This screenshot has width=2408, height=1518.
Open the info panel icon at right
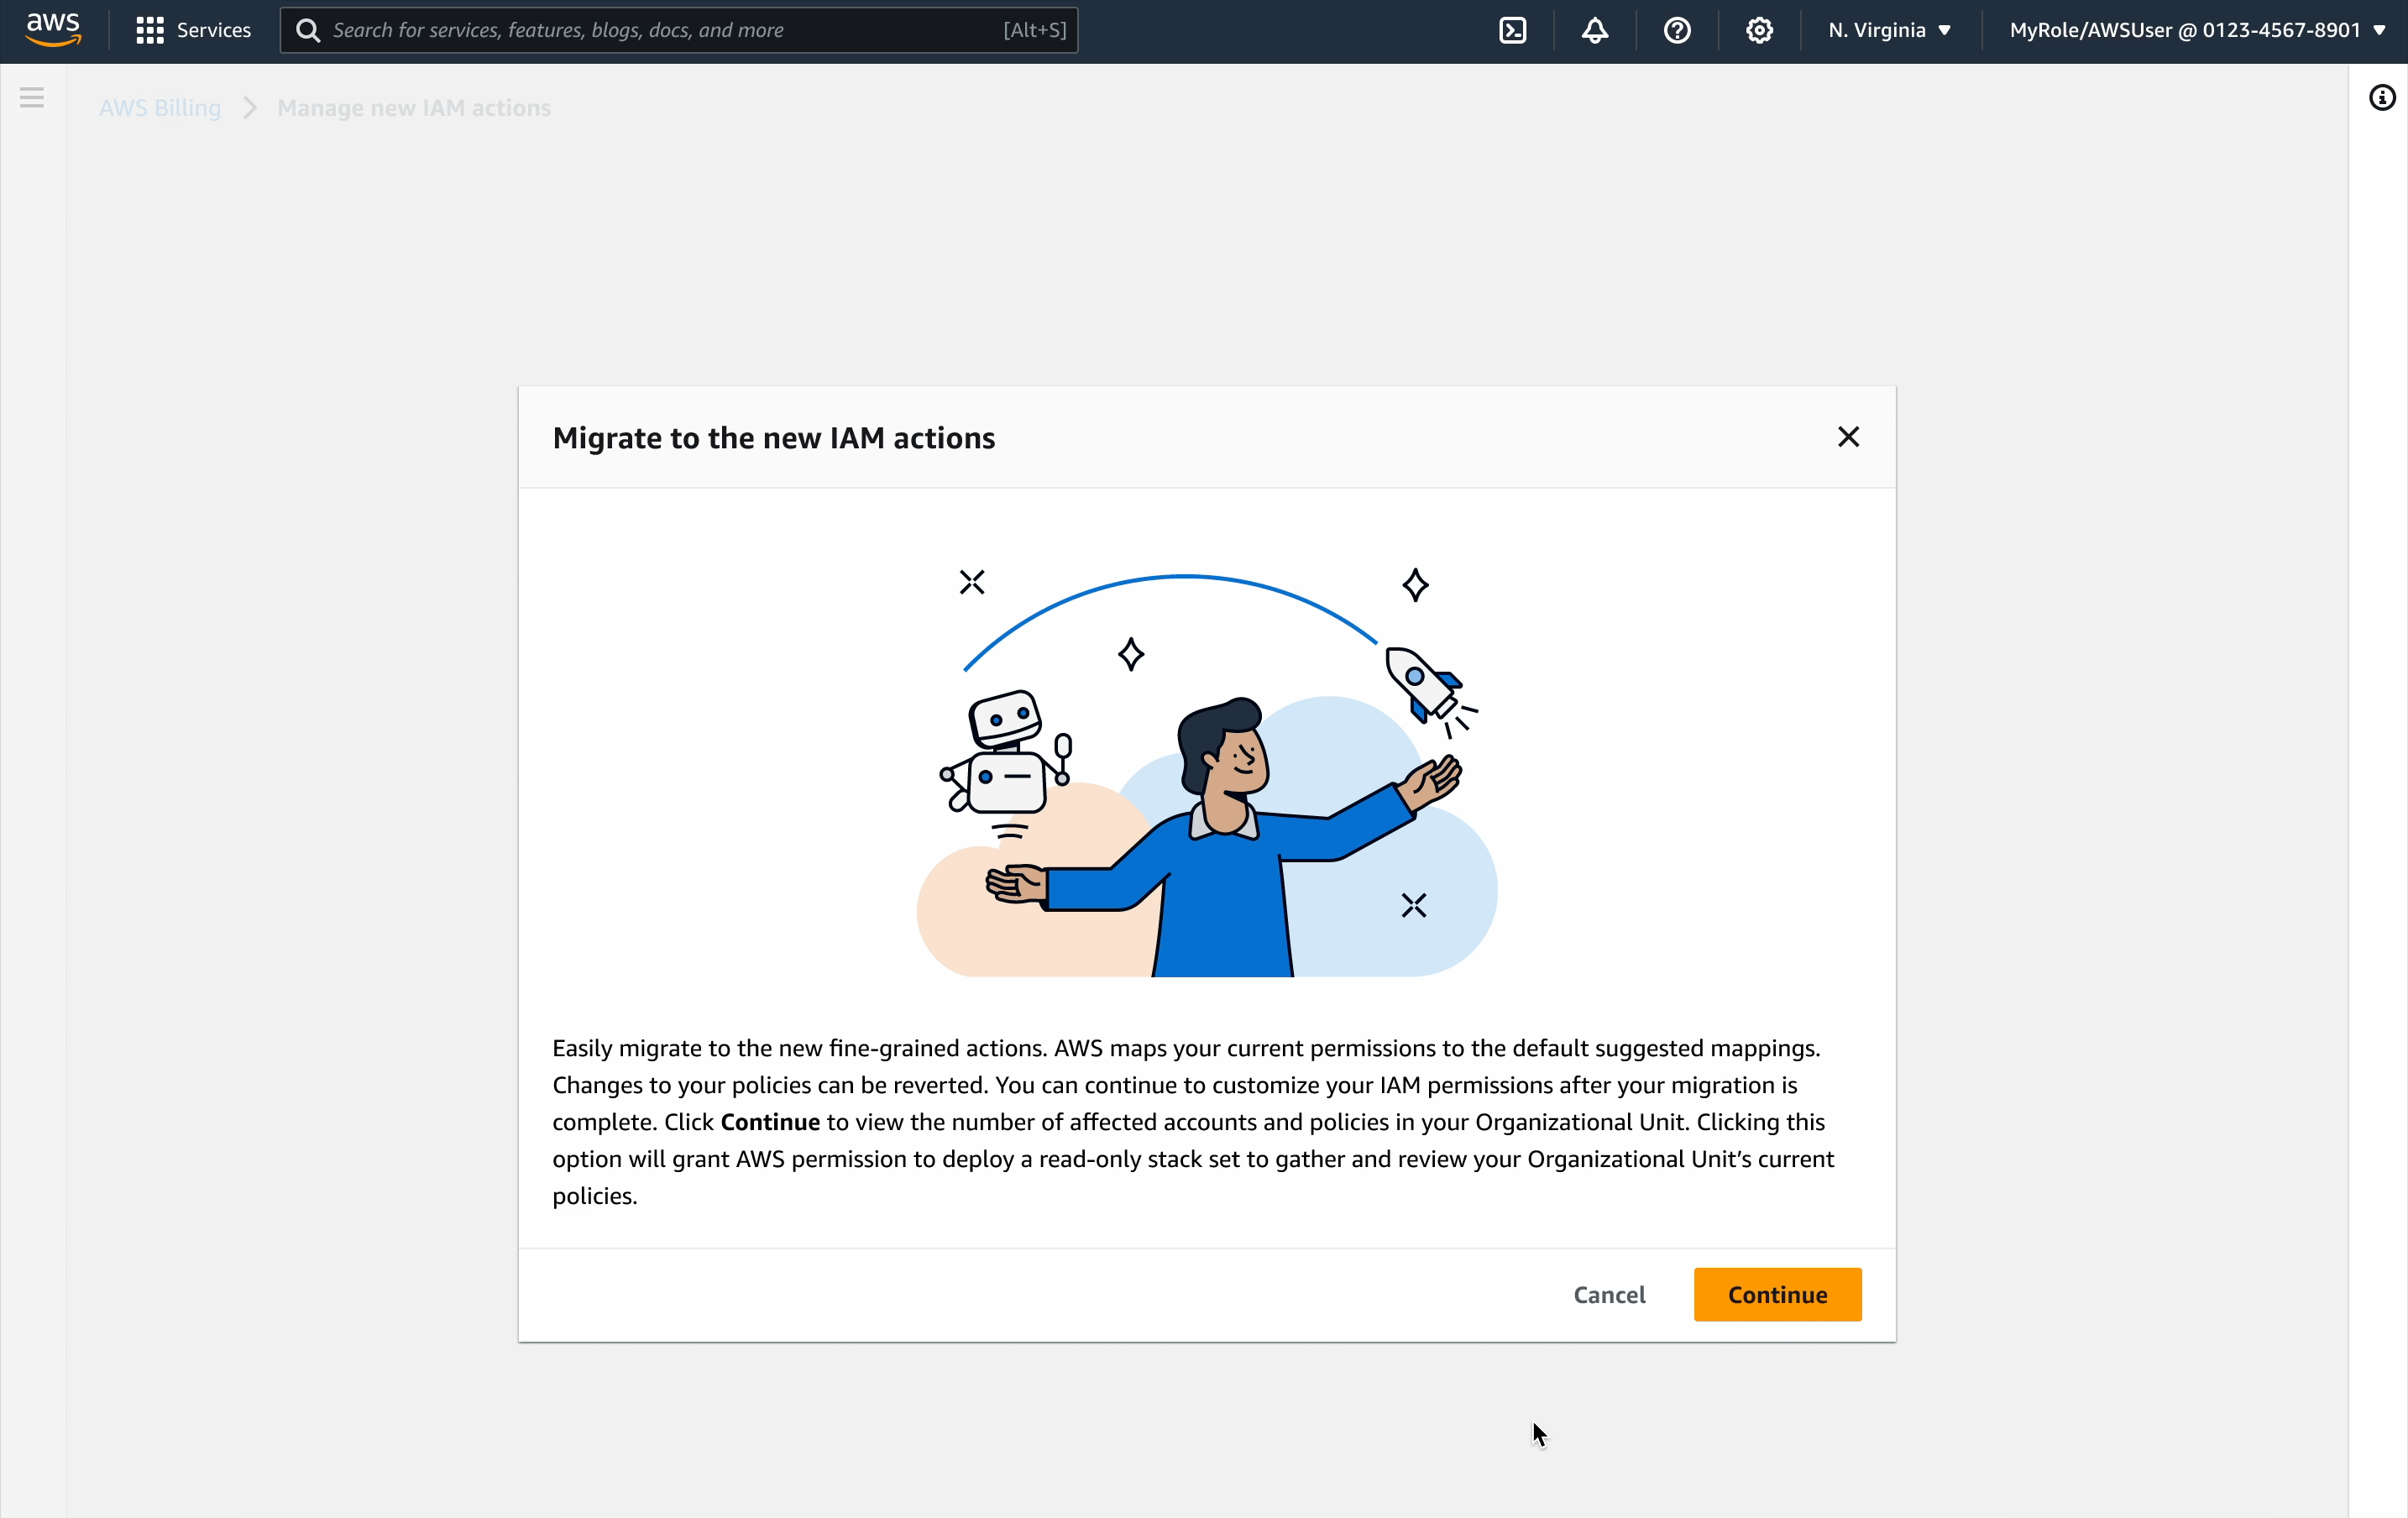coord(2381,97)
